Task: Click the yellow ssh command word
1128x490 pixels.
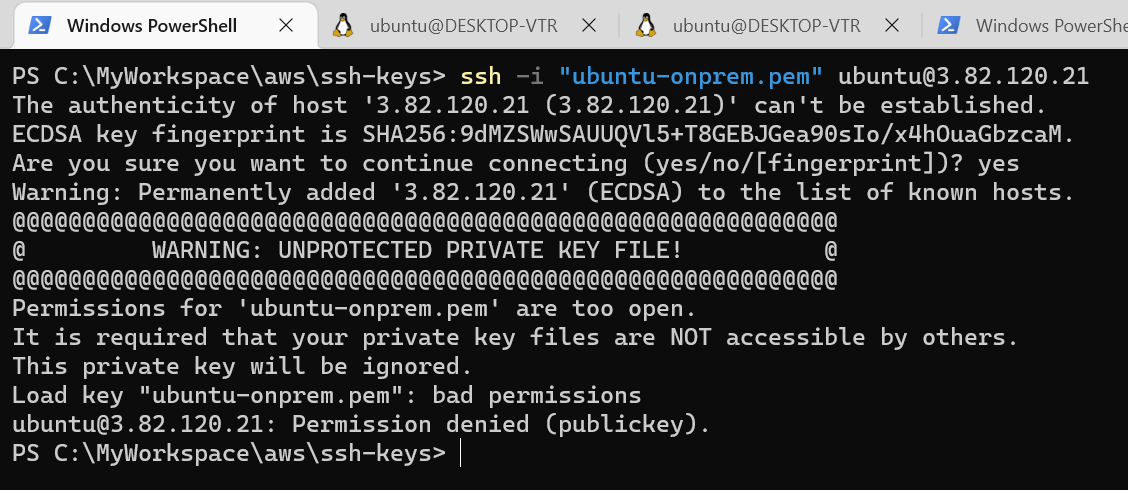Action: pos(481,76)
